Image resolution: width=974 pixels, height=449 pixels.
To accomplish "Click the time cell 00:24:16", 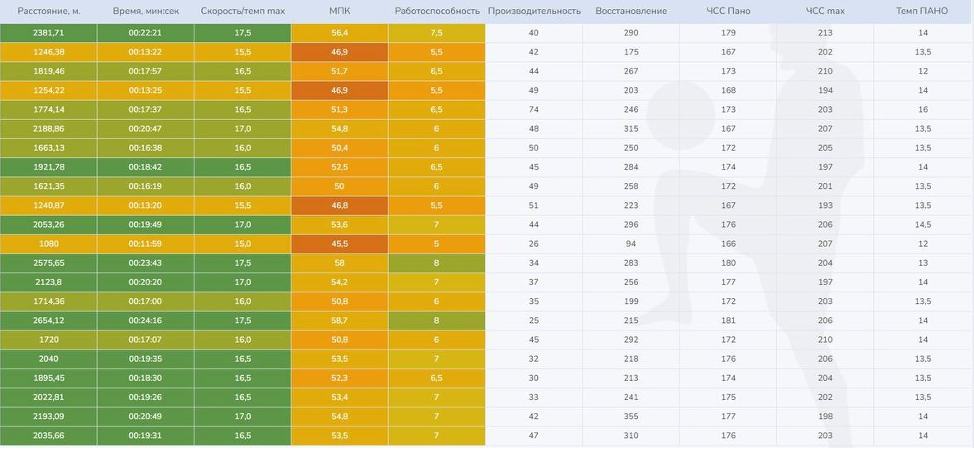I will point(145,321).
